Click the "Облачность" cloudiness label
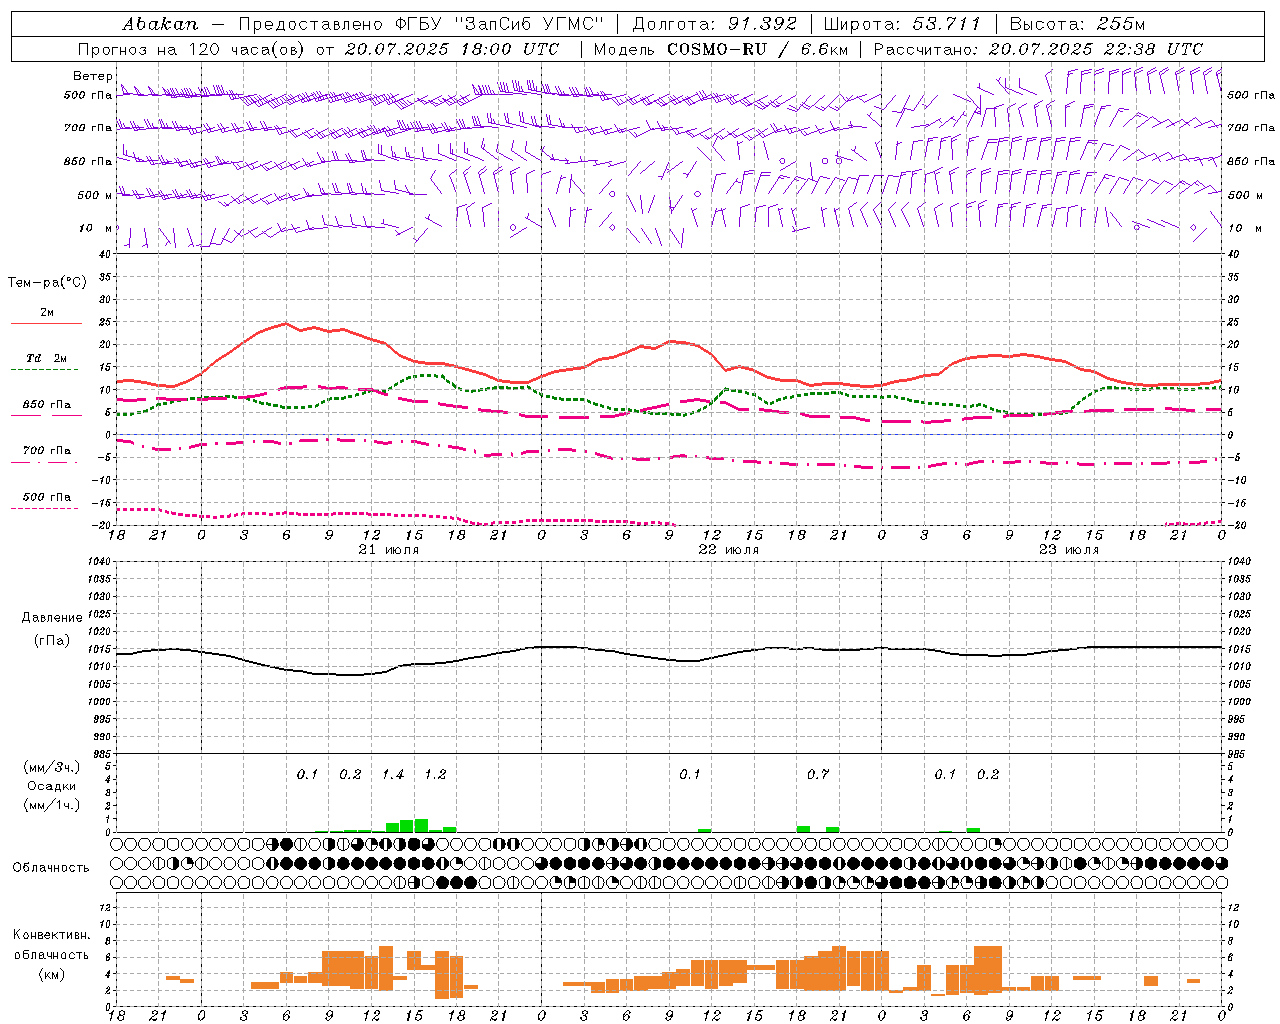The width and height of the screenshot is (1280, 1024). (x=51, y=867)
